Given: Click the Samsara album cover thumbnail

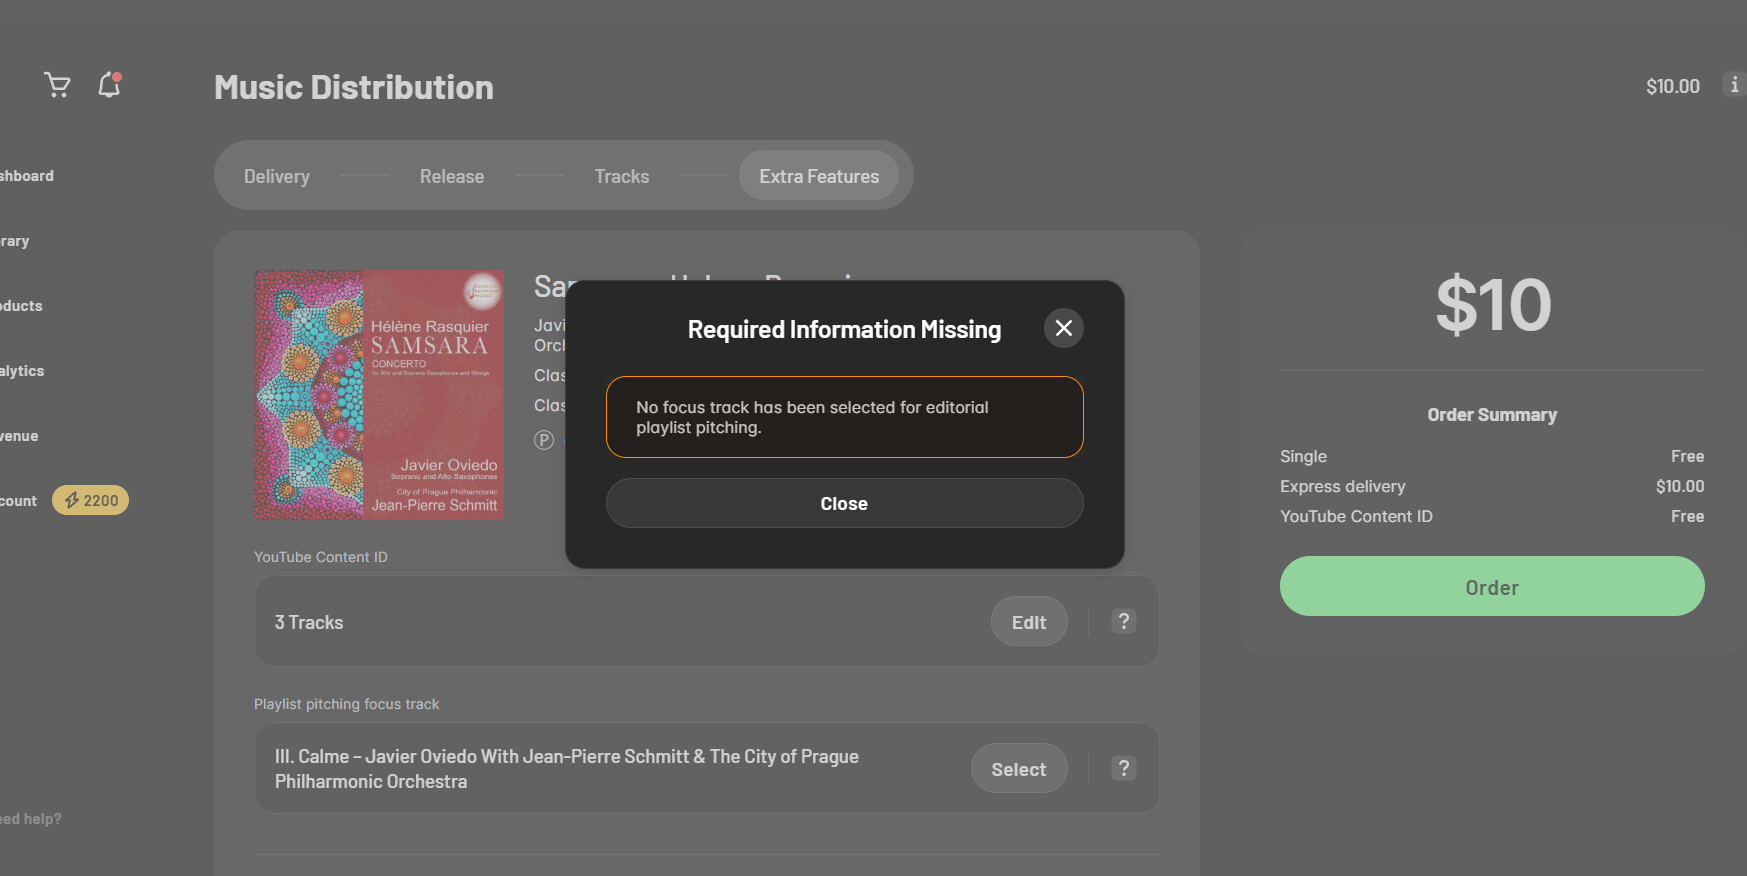Looking at the screenshot, I should 379,395.
